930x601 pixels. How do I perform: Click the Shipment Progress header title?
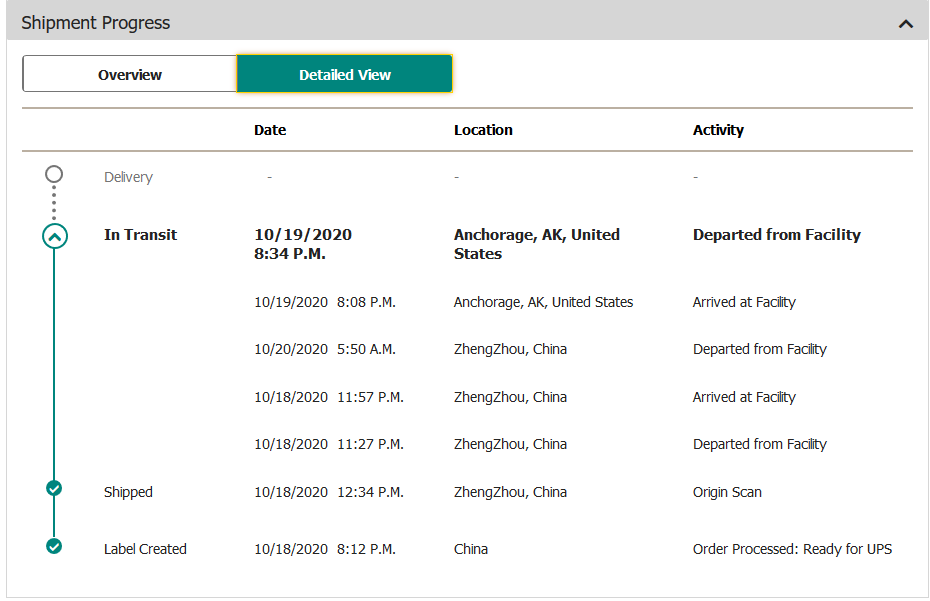pos(96,23)
